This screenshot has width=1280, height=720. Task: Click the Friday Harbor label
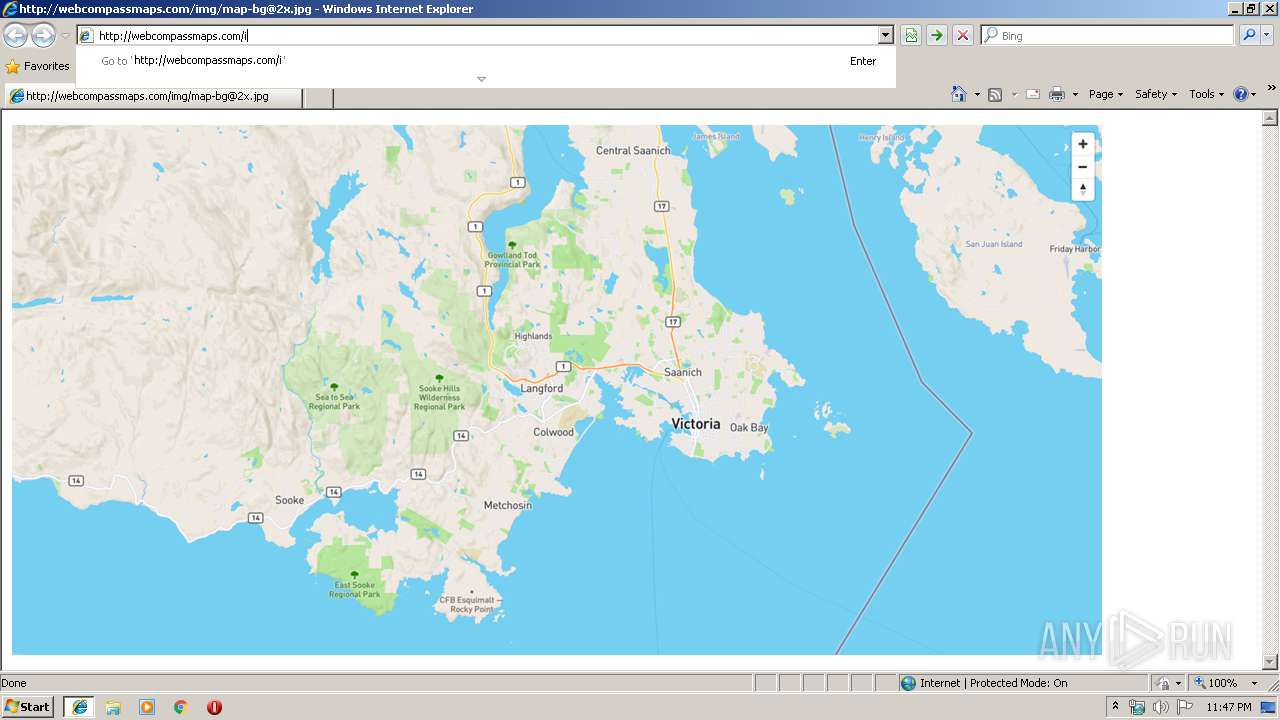tap(1075, 249)
